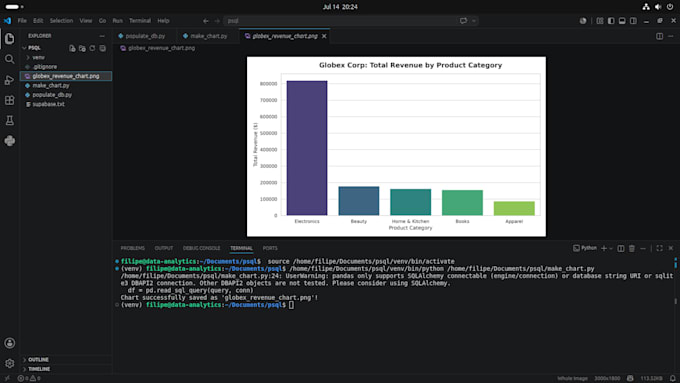Toggle bottom panel visibility
Viewport: 680px width, 383px height.
pyautogui.click(x=622, y=21)
